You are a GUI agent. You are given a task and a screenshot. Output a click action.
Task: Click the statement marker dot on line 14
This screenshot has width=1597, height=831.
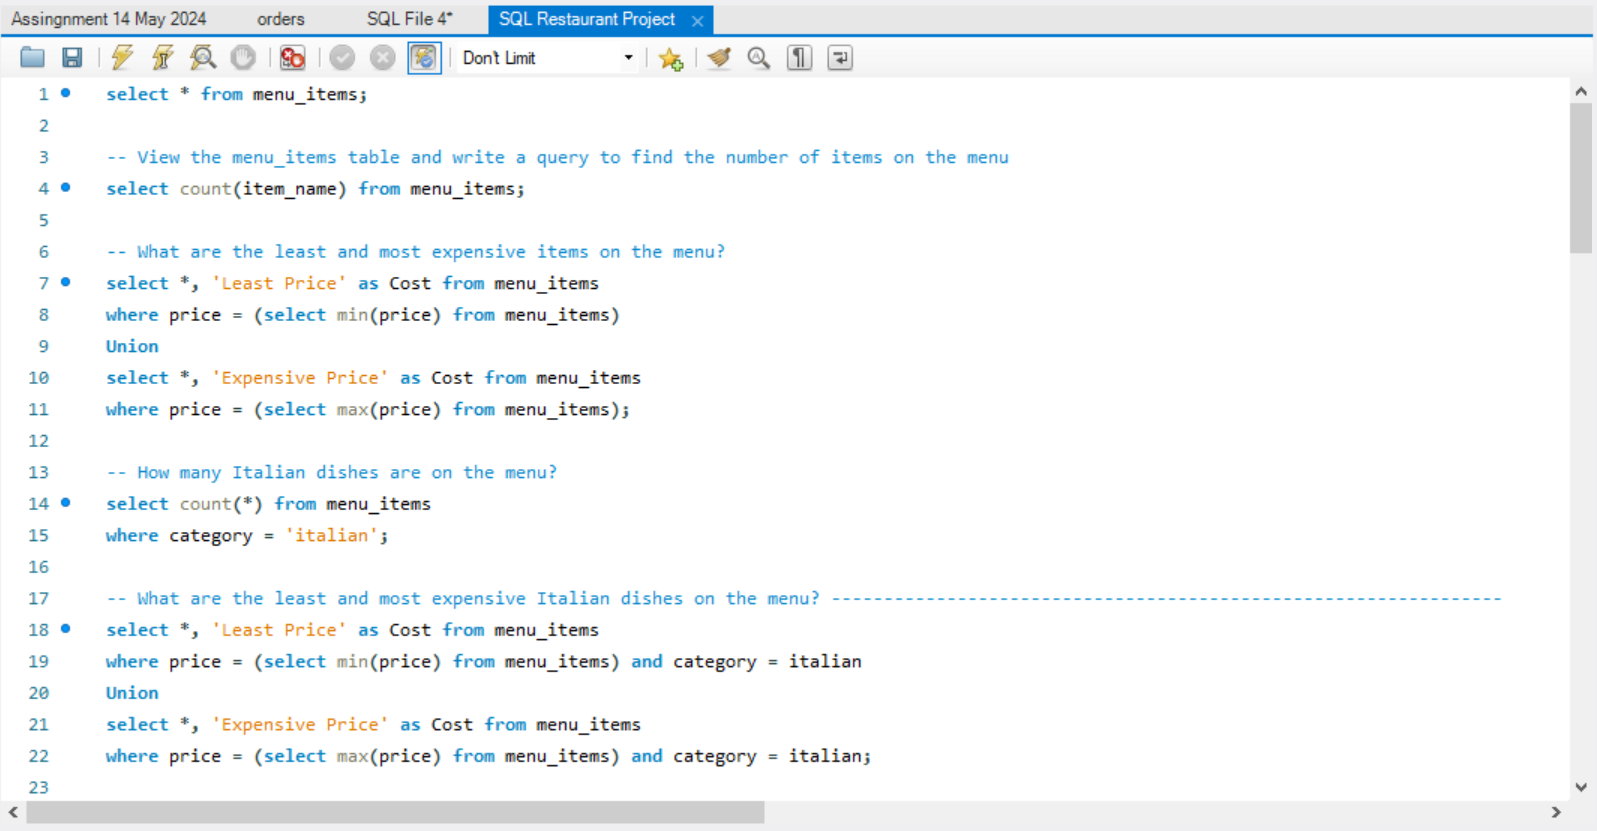(x=66, y=503)
